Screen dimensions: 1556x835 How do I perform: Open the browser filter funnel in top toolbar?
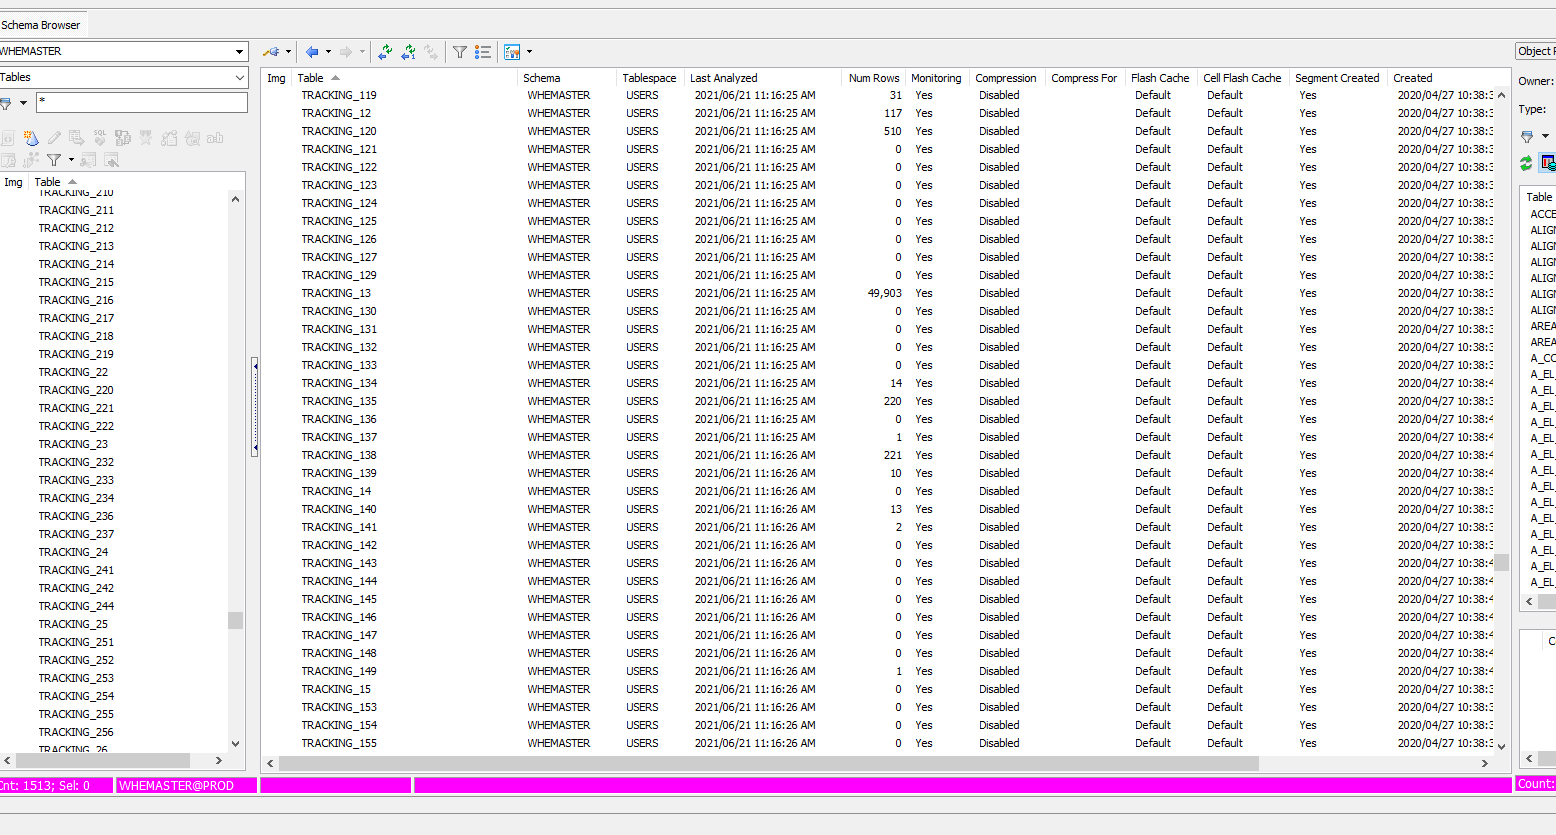click(x=460, y=51)
